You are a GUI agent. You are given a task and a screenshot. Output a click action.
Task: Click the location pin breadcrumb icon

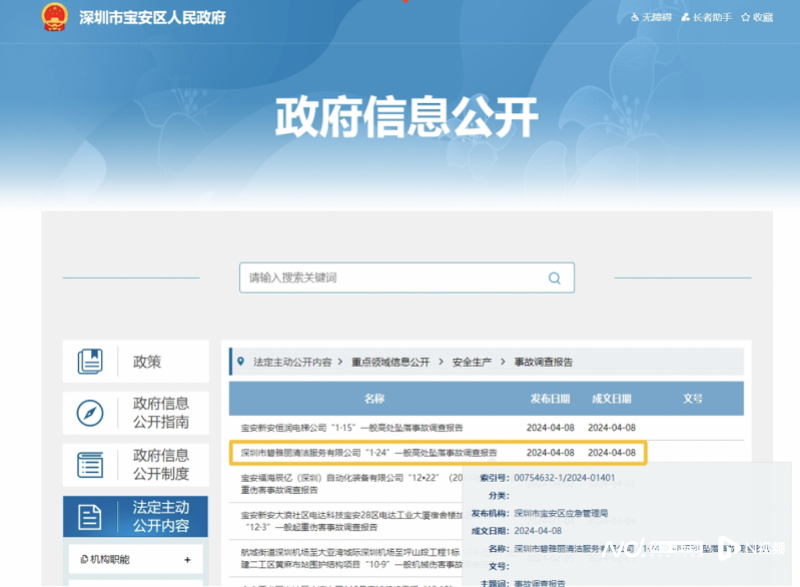(x=241, y=362)
